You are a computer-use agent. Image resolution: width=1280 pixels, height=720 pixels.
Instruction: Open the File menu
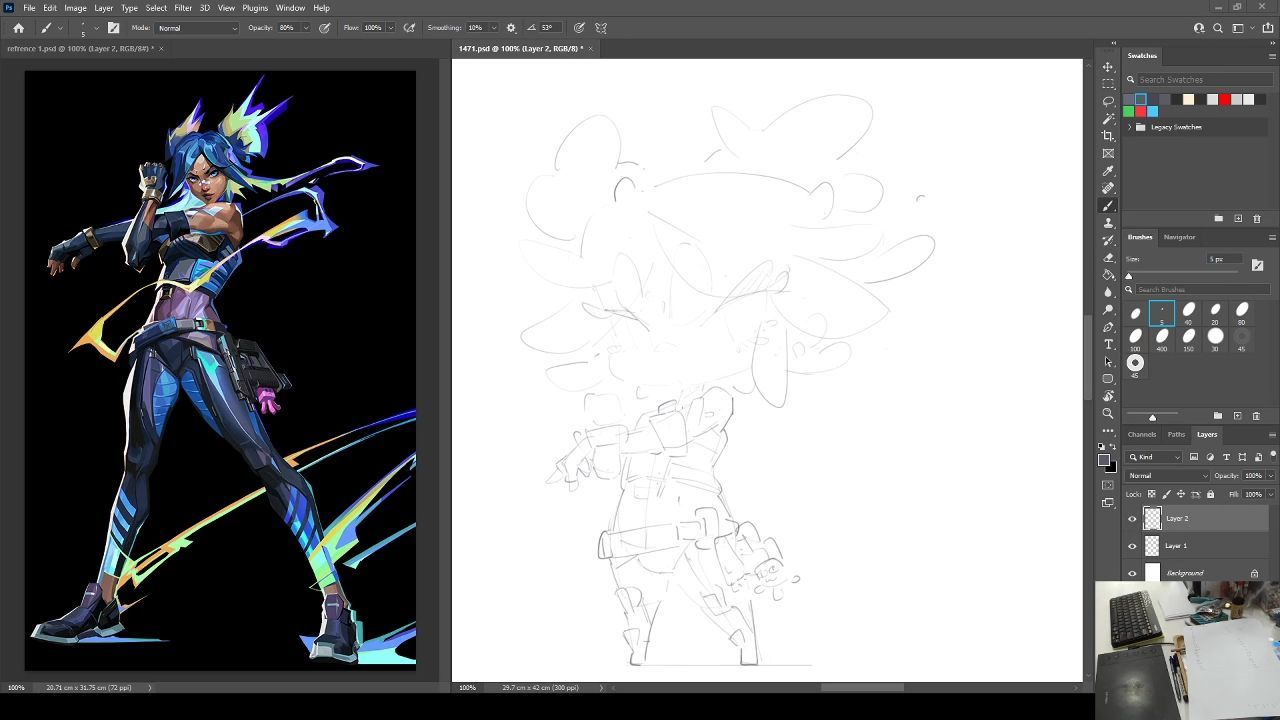click(x=30, y=8)
